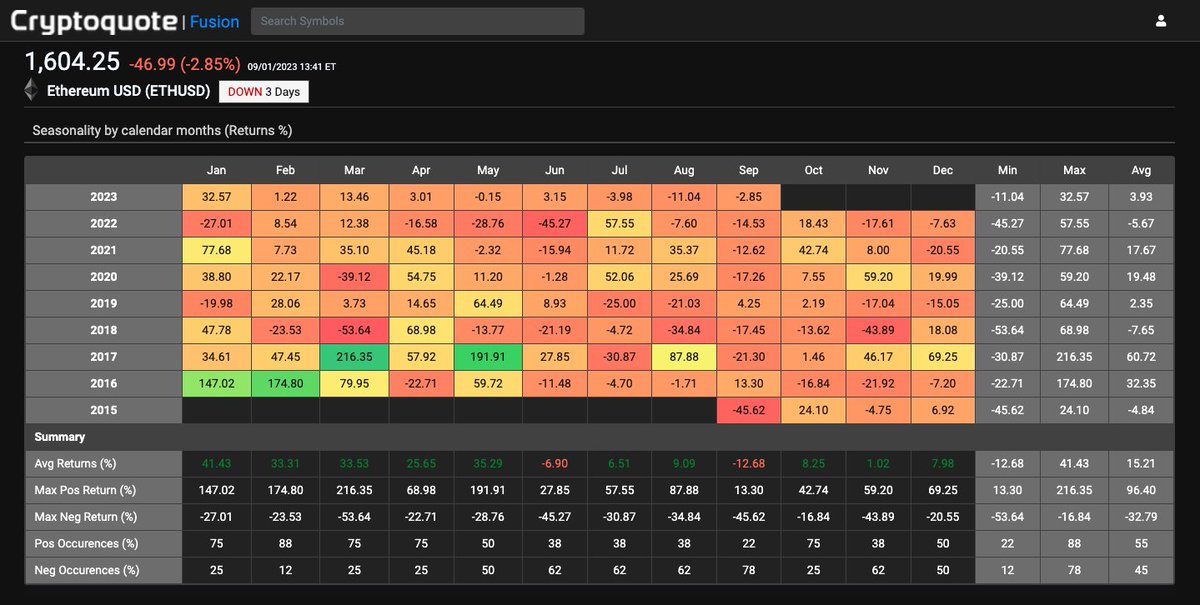Click the -39.12 cell for Mar 2020
The width and height of the screenshot is (1200, 605).
354,277
